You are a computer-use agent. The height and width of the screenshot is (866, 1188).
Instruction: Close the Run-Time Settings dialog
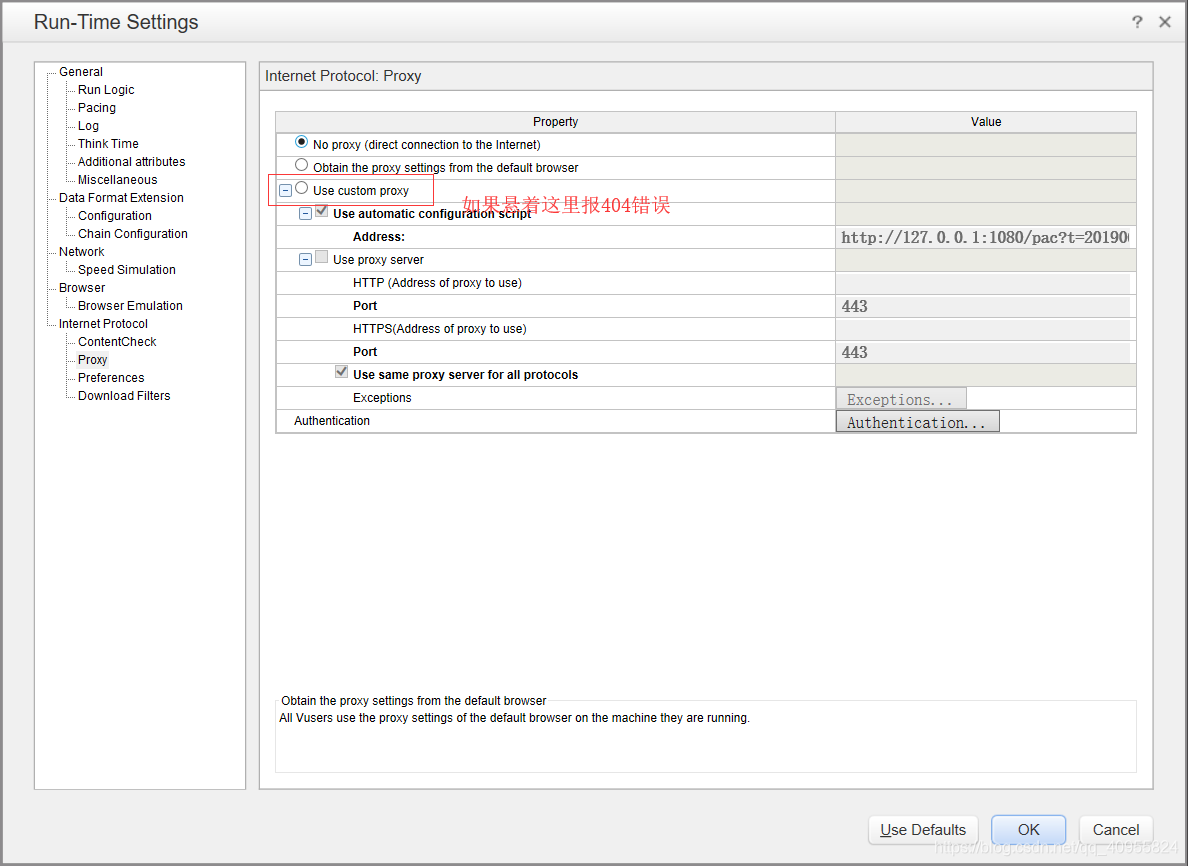[1165, 22]
